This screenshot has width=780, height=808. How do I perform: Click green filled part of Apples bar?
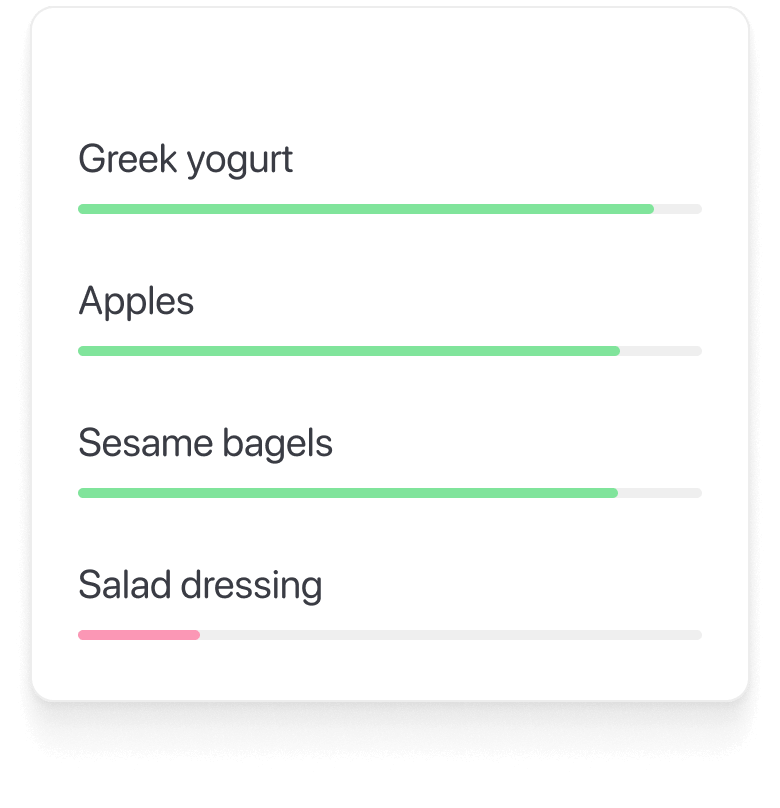pos(349,351)
